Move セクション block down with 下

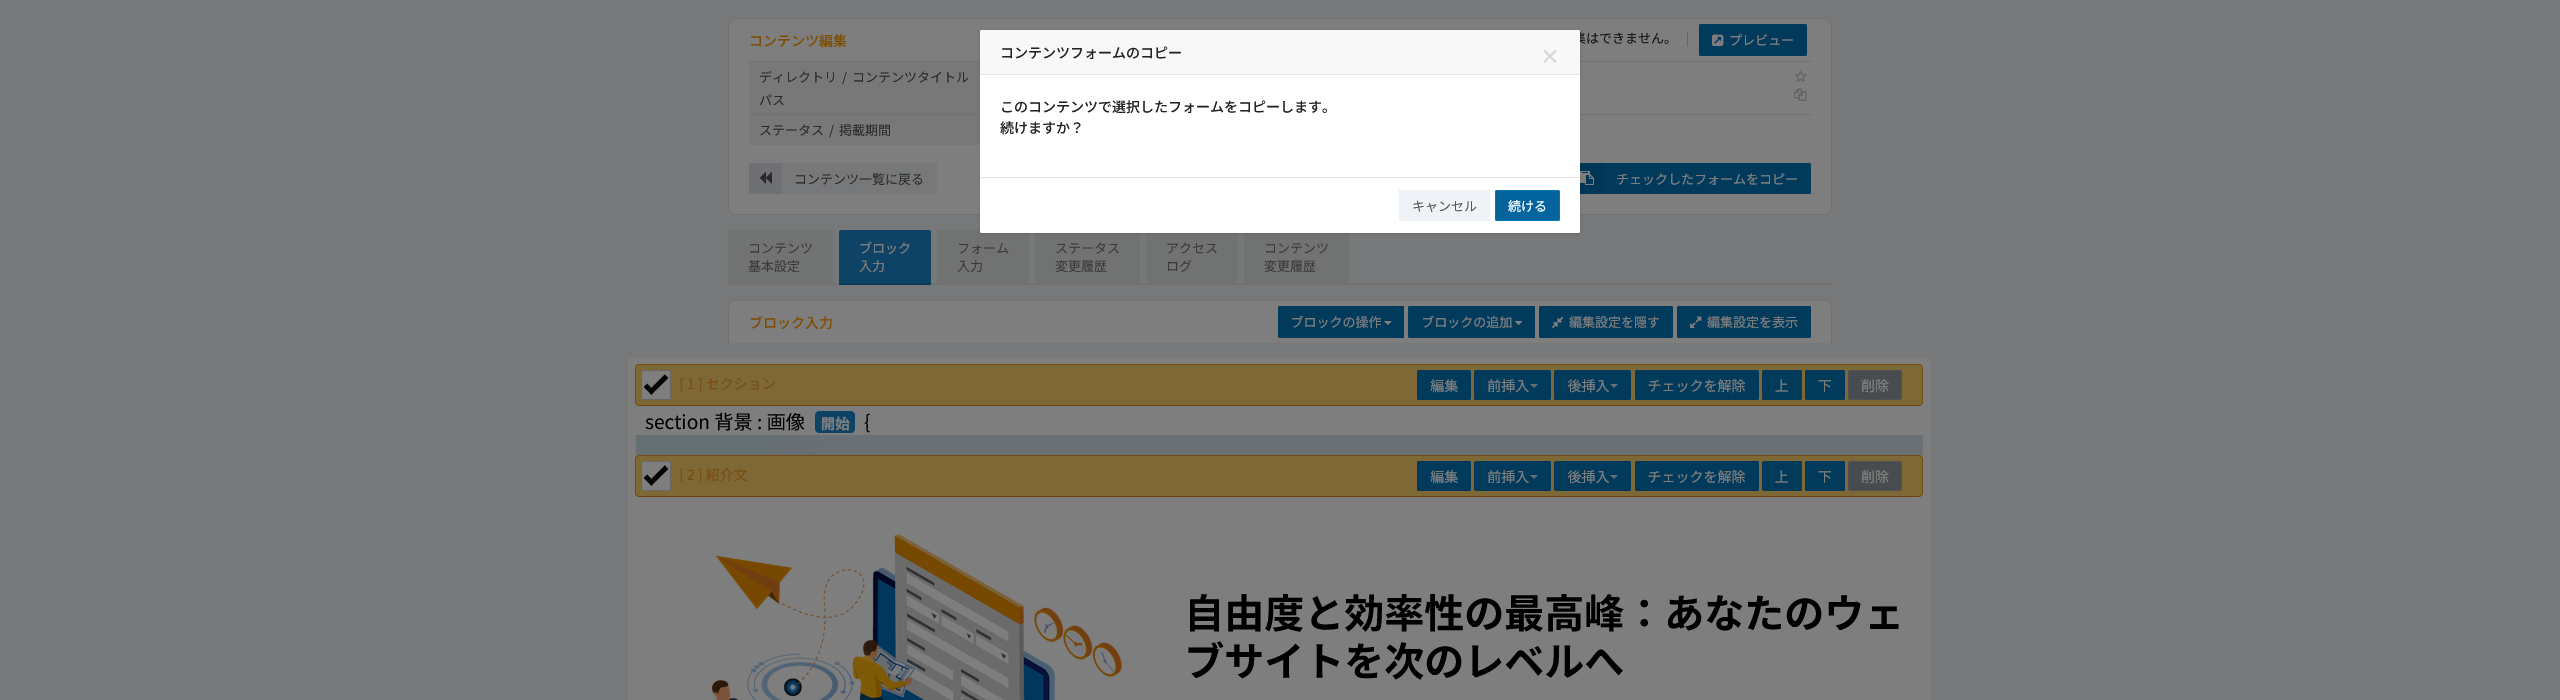click(x=1825, y=386)
